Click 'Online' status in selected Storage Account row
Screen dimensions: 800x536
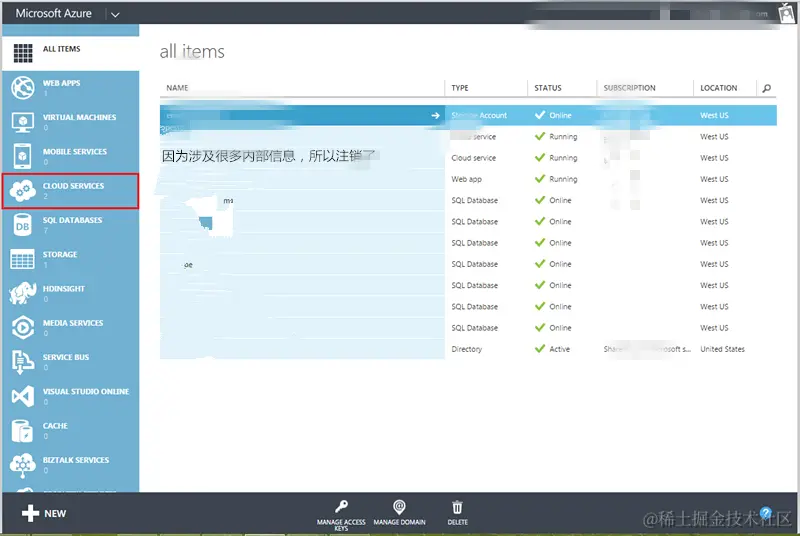coord(560,116)
